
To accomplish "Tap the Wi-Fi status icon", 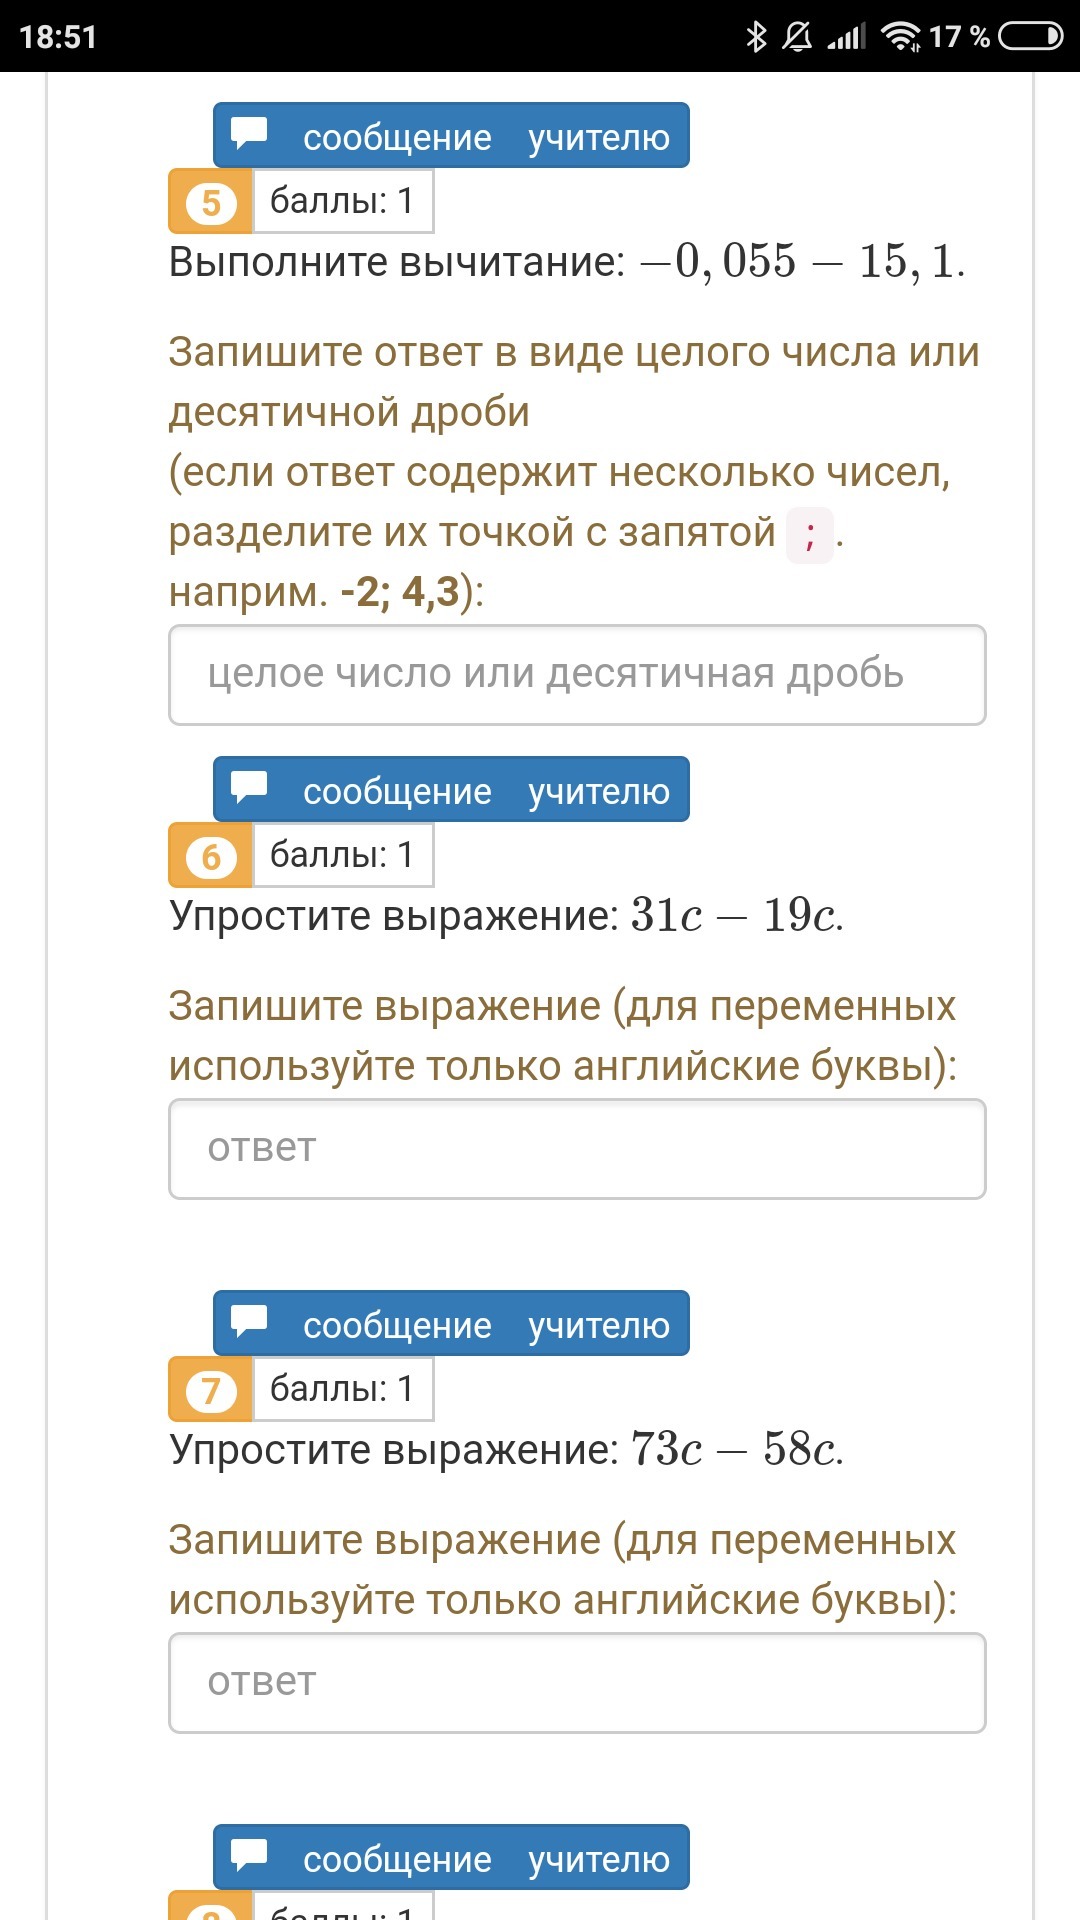I will pos(900,37).
